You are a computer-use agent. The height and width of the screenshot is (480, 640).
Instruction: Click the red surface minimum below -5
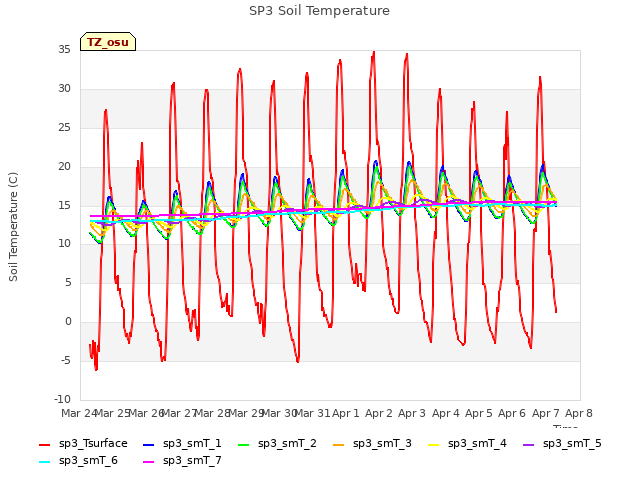pyautogui.click(x=96, y=369)
